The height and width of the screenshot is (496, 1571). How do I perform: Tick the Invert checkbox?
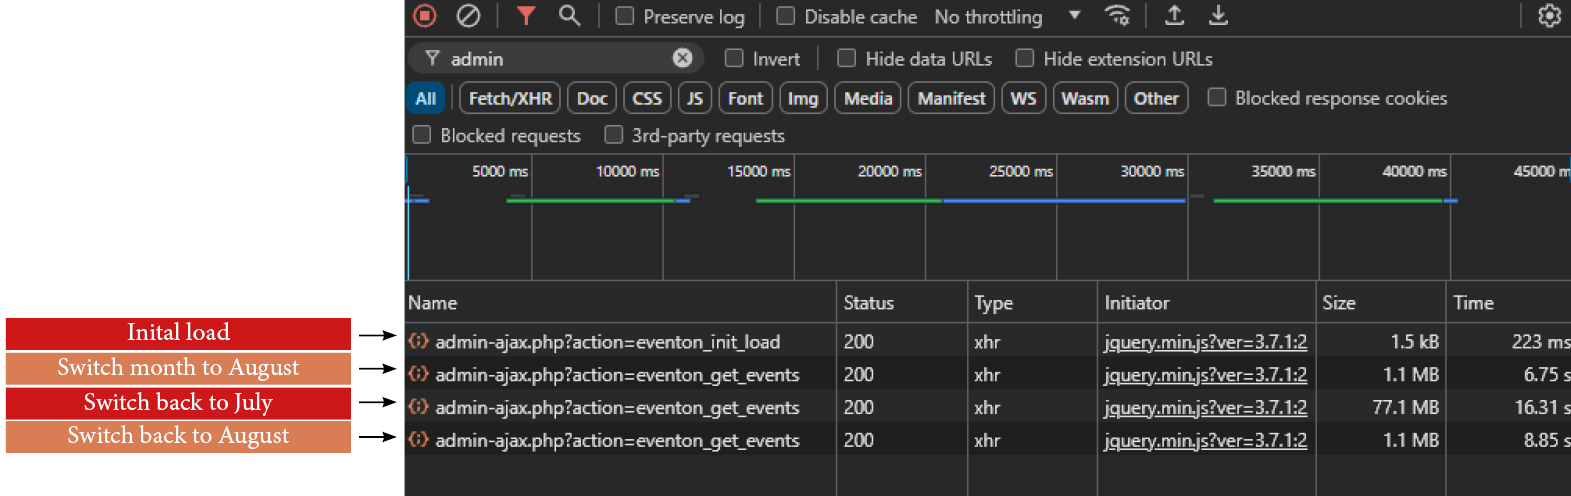(734, 58)
